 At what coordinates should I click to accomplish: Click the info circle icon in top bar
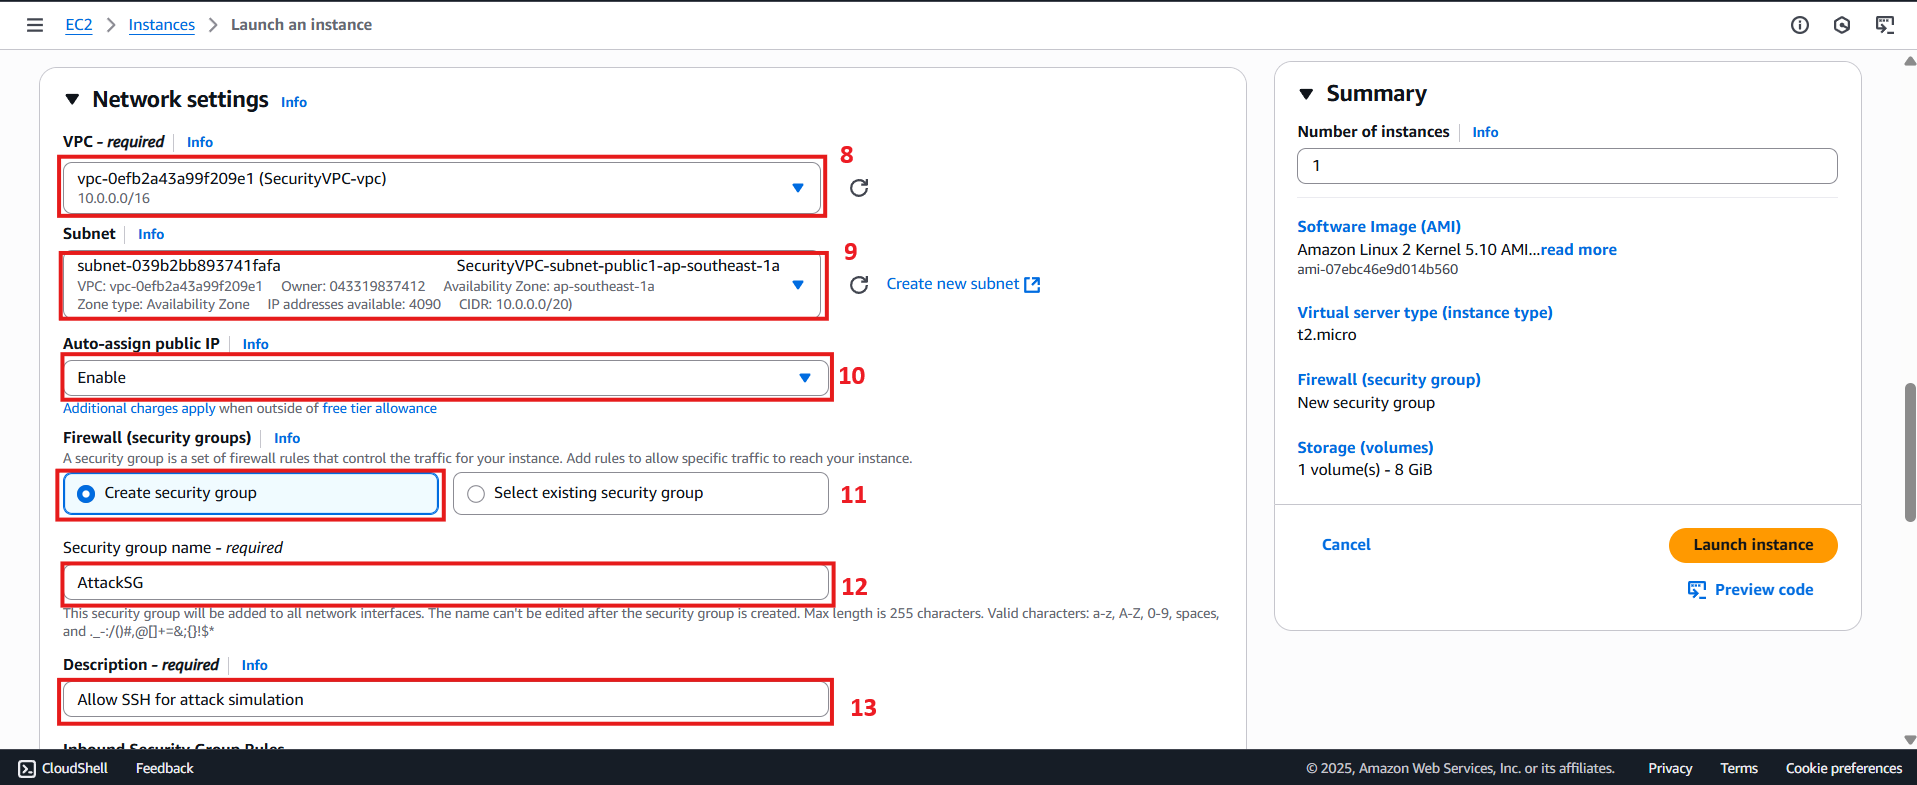coord(1799,25)
